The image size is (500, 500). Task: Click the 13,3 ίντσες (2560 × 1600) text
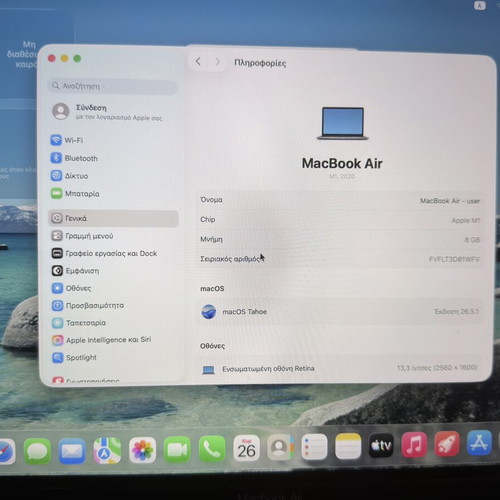437,368
